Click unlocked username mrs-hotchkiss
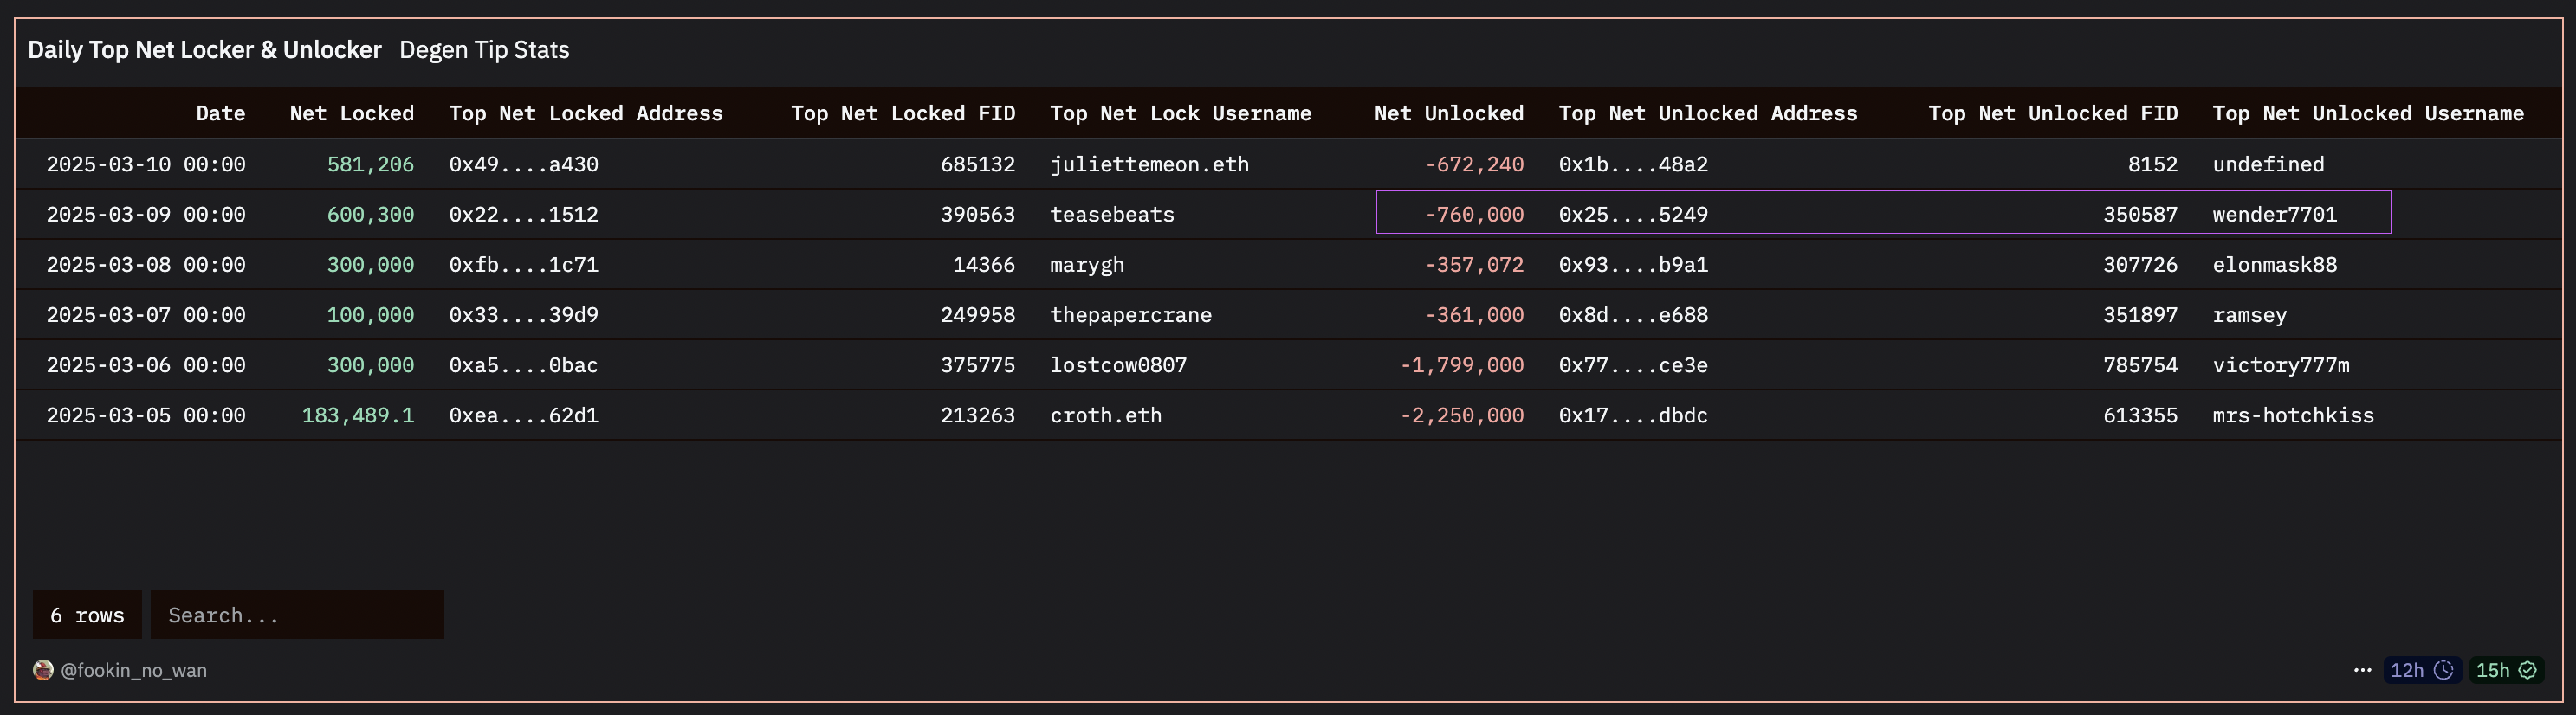Viewport: 2576px width, 715px height. [x=2293, y=415]
